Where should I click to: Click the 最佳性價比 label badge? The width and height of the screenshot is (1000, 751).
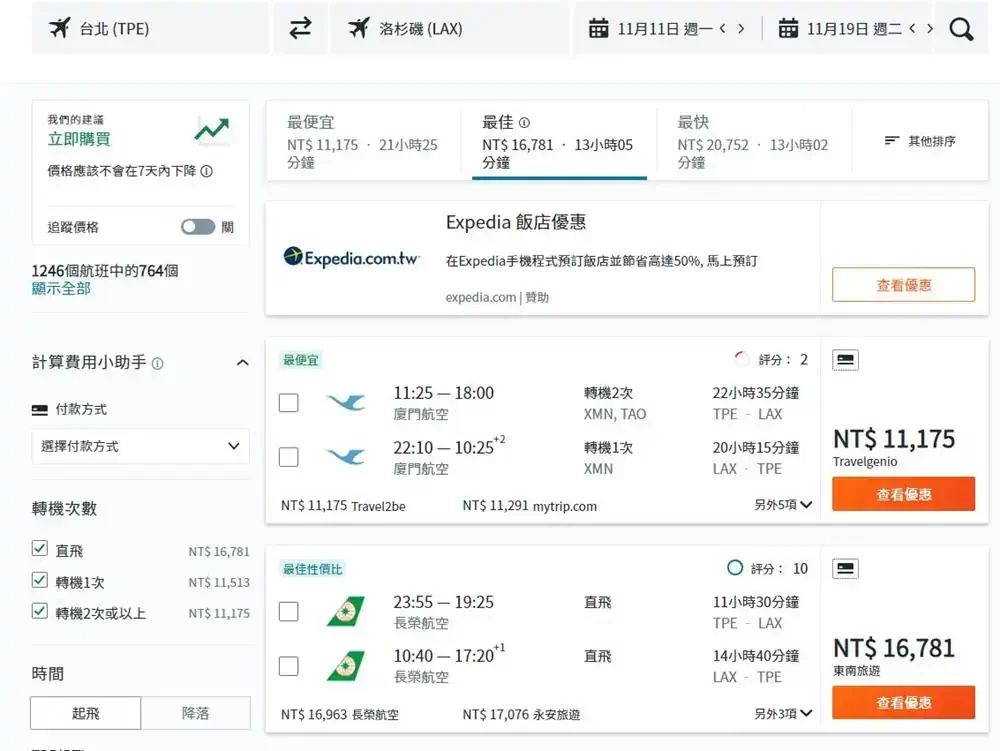312,569
